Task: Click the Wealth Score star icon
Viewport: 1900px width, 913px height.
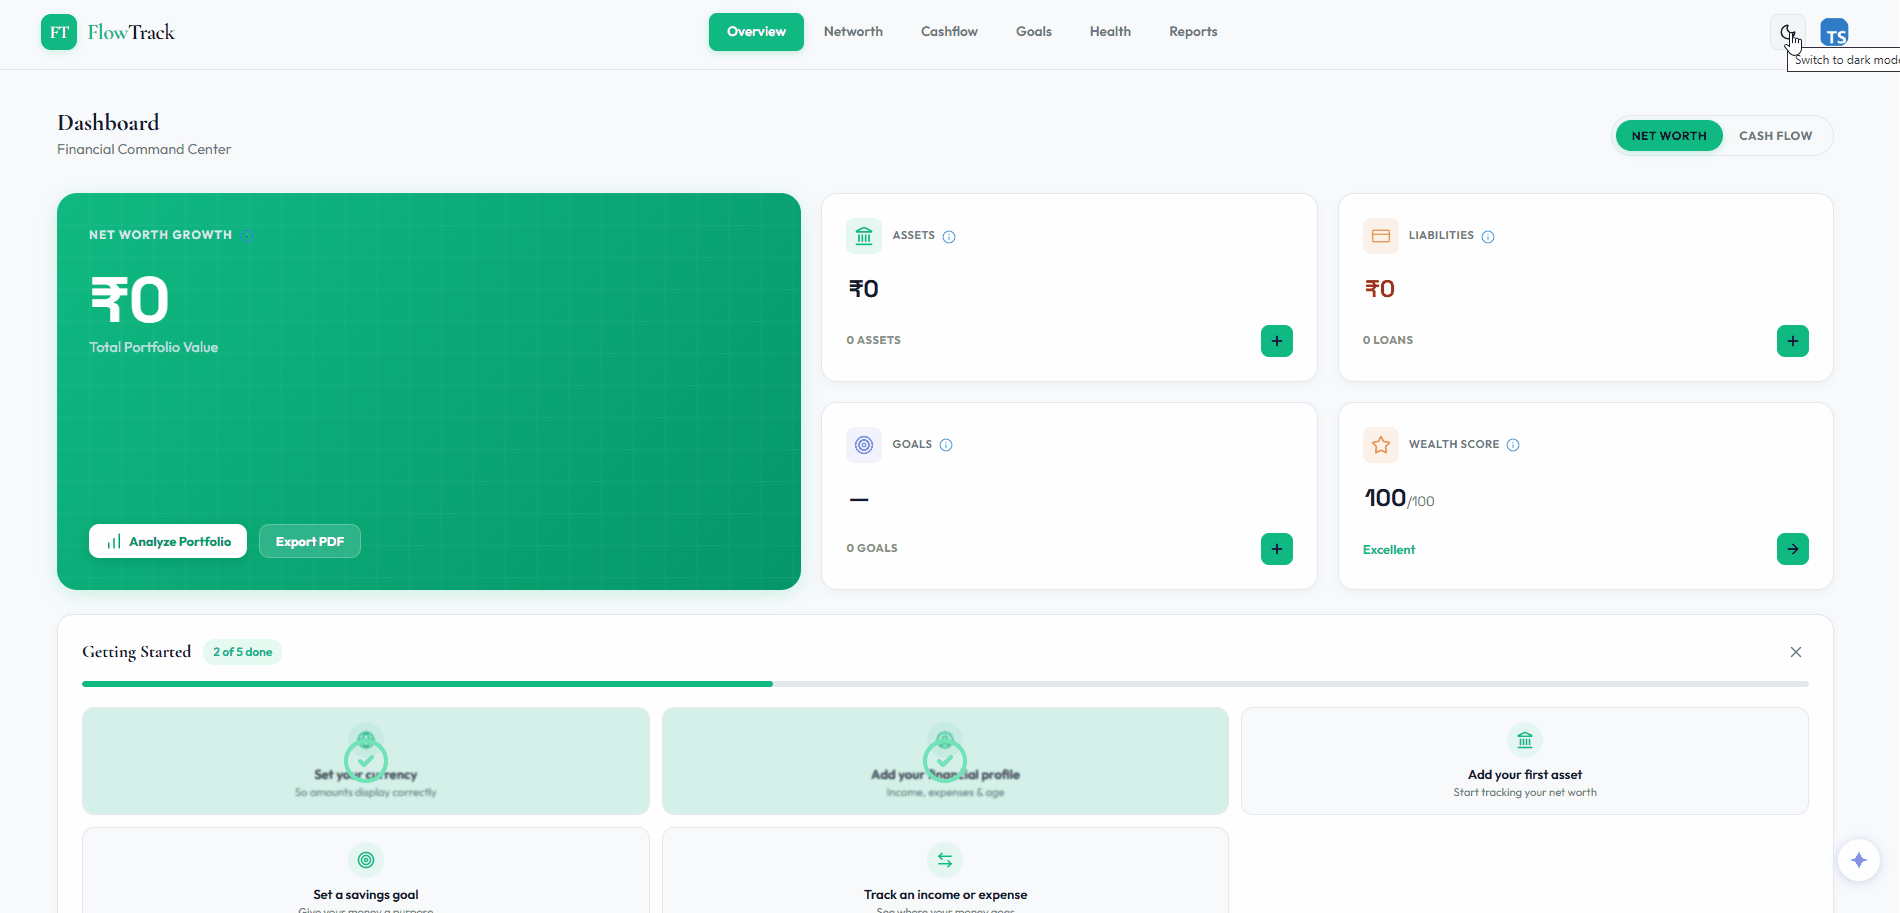Action: click(x=1381, y=445)
